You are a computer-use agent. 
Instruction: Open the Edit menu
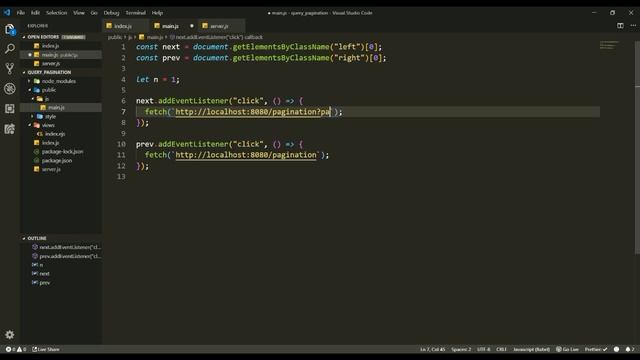coord(36,13)
